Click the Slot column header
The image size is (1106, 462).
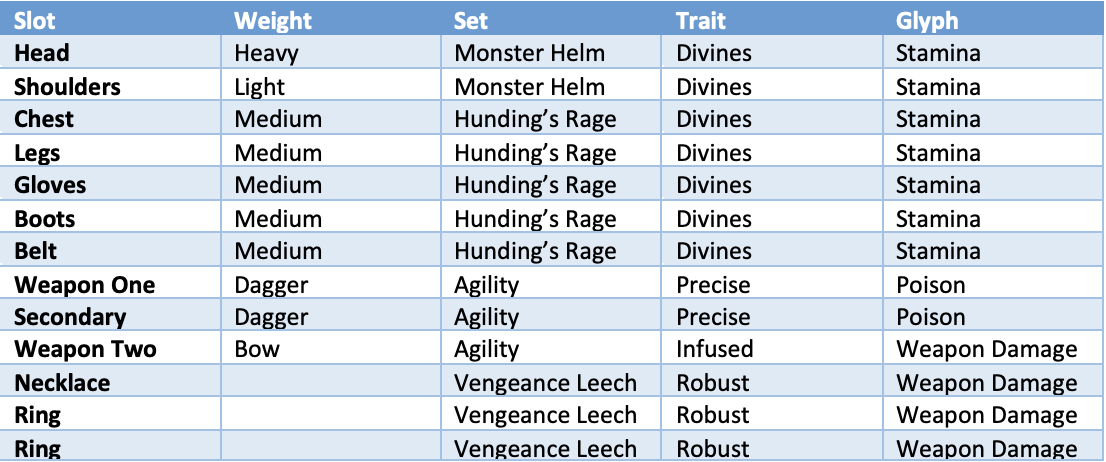34,20
